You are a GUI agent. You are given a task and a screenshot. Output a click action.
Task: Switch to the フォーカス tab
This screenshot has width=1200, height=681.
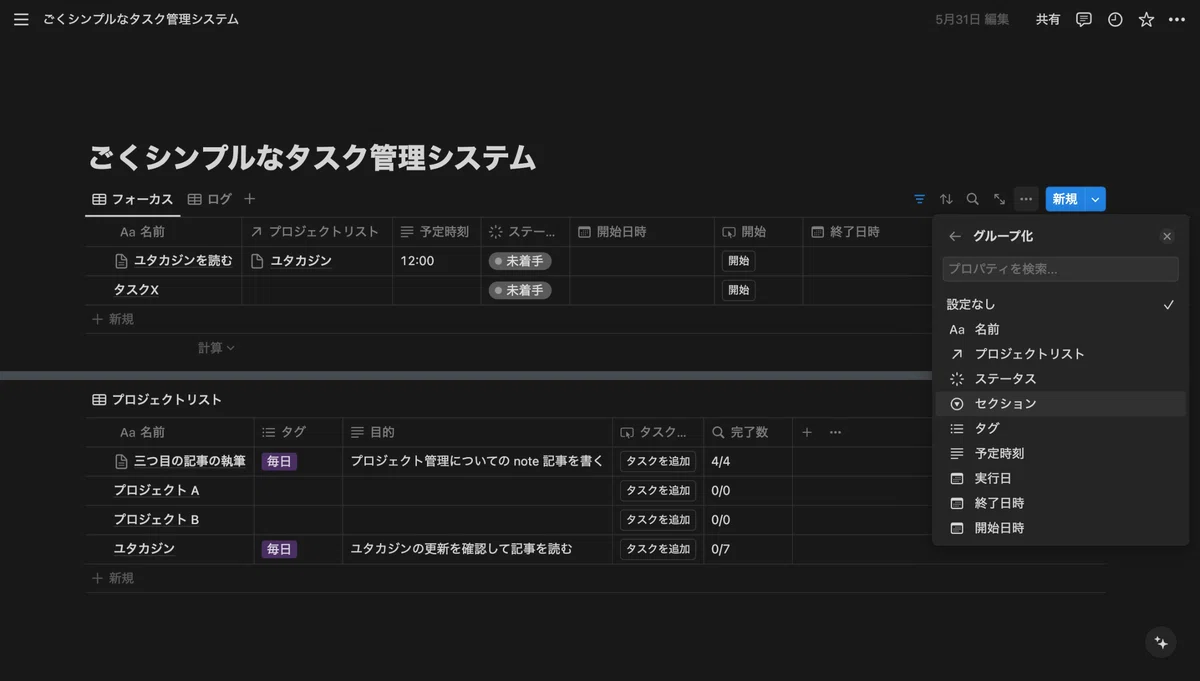point(133,199)
